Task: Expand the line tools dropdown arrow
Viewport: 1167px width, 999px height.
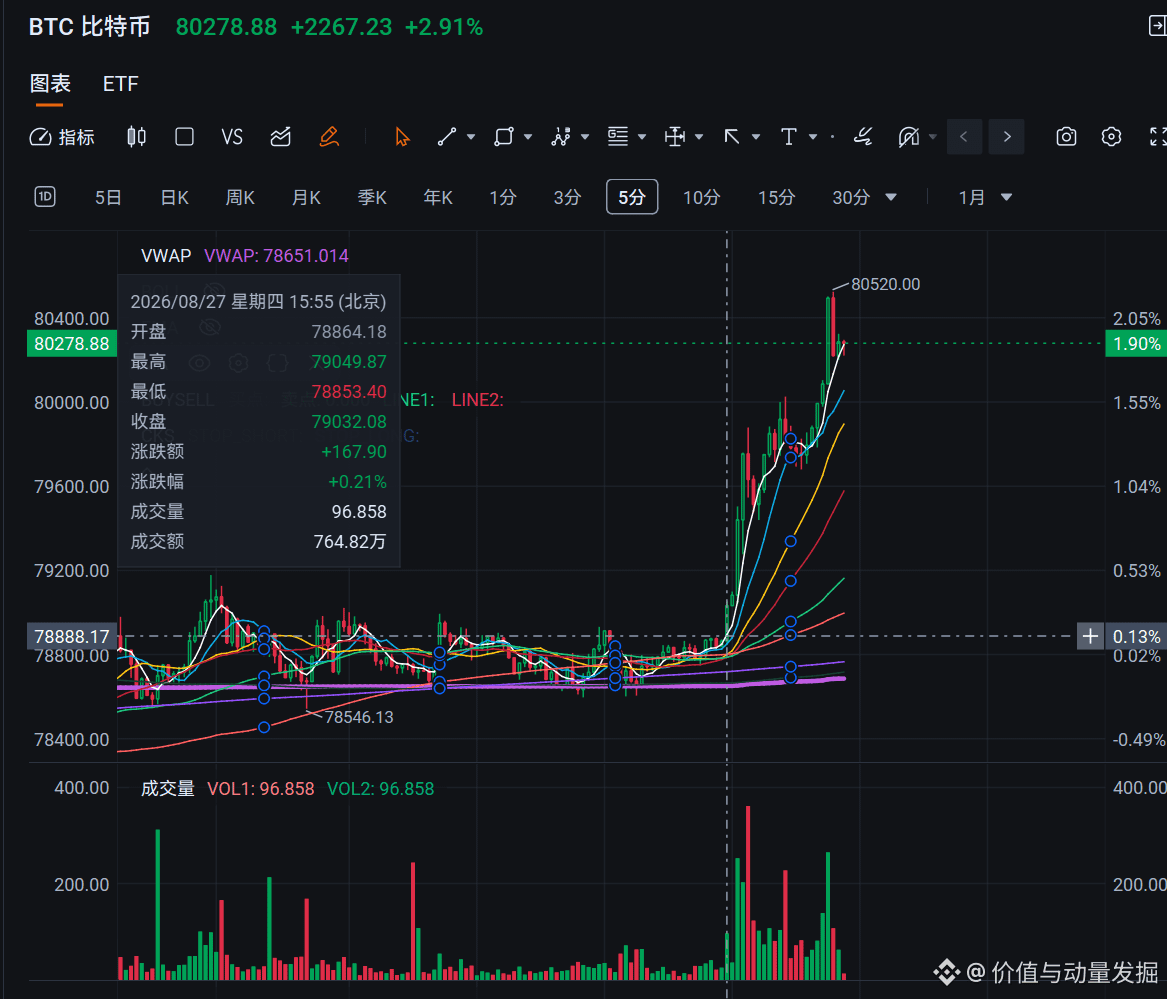Action: tap(470, 137)
